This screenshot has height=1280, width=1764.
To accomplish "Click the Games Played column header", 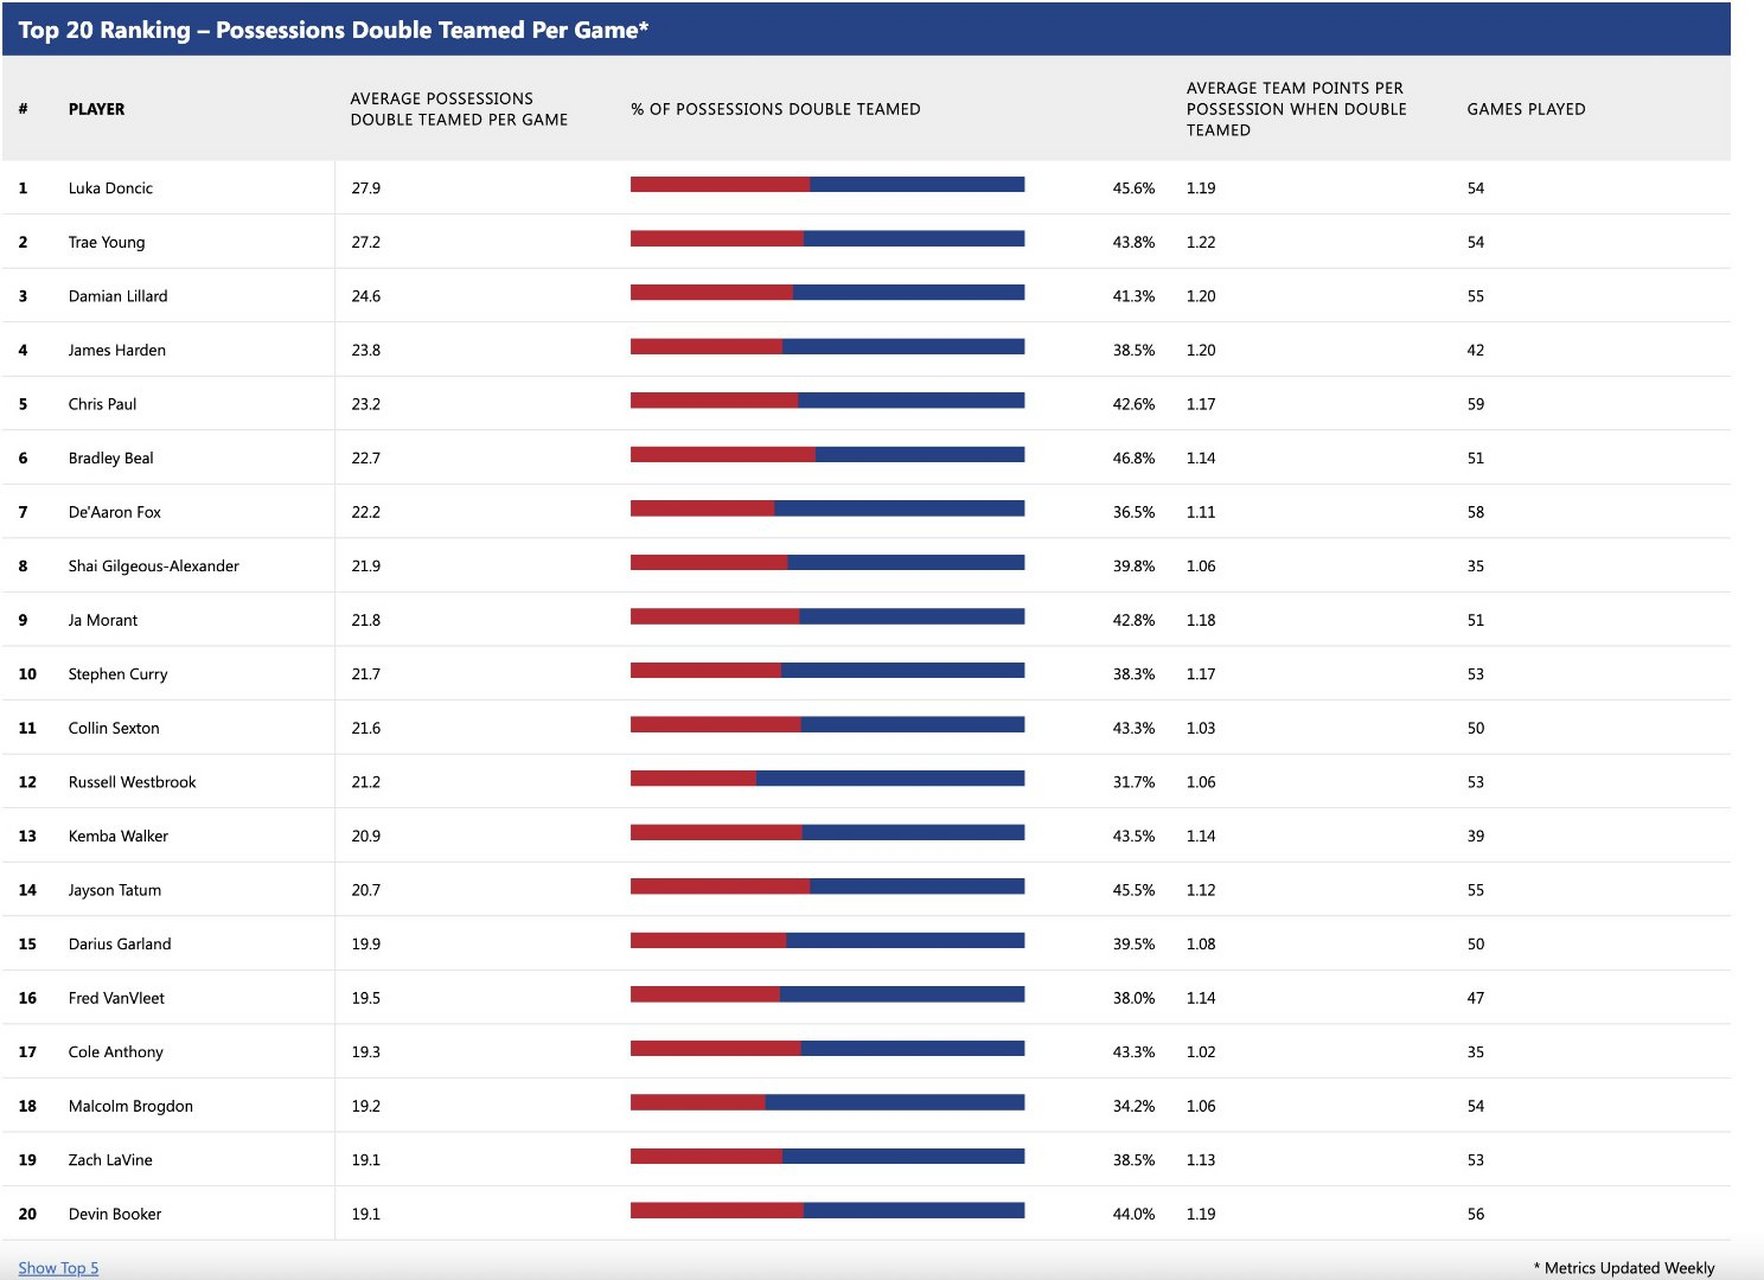I will pos(1526,109).
